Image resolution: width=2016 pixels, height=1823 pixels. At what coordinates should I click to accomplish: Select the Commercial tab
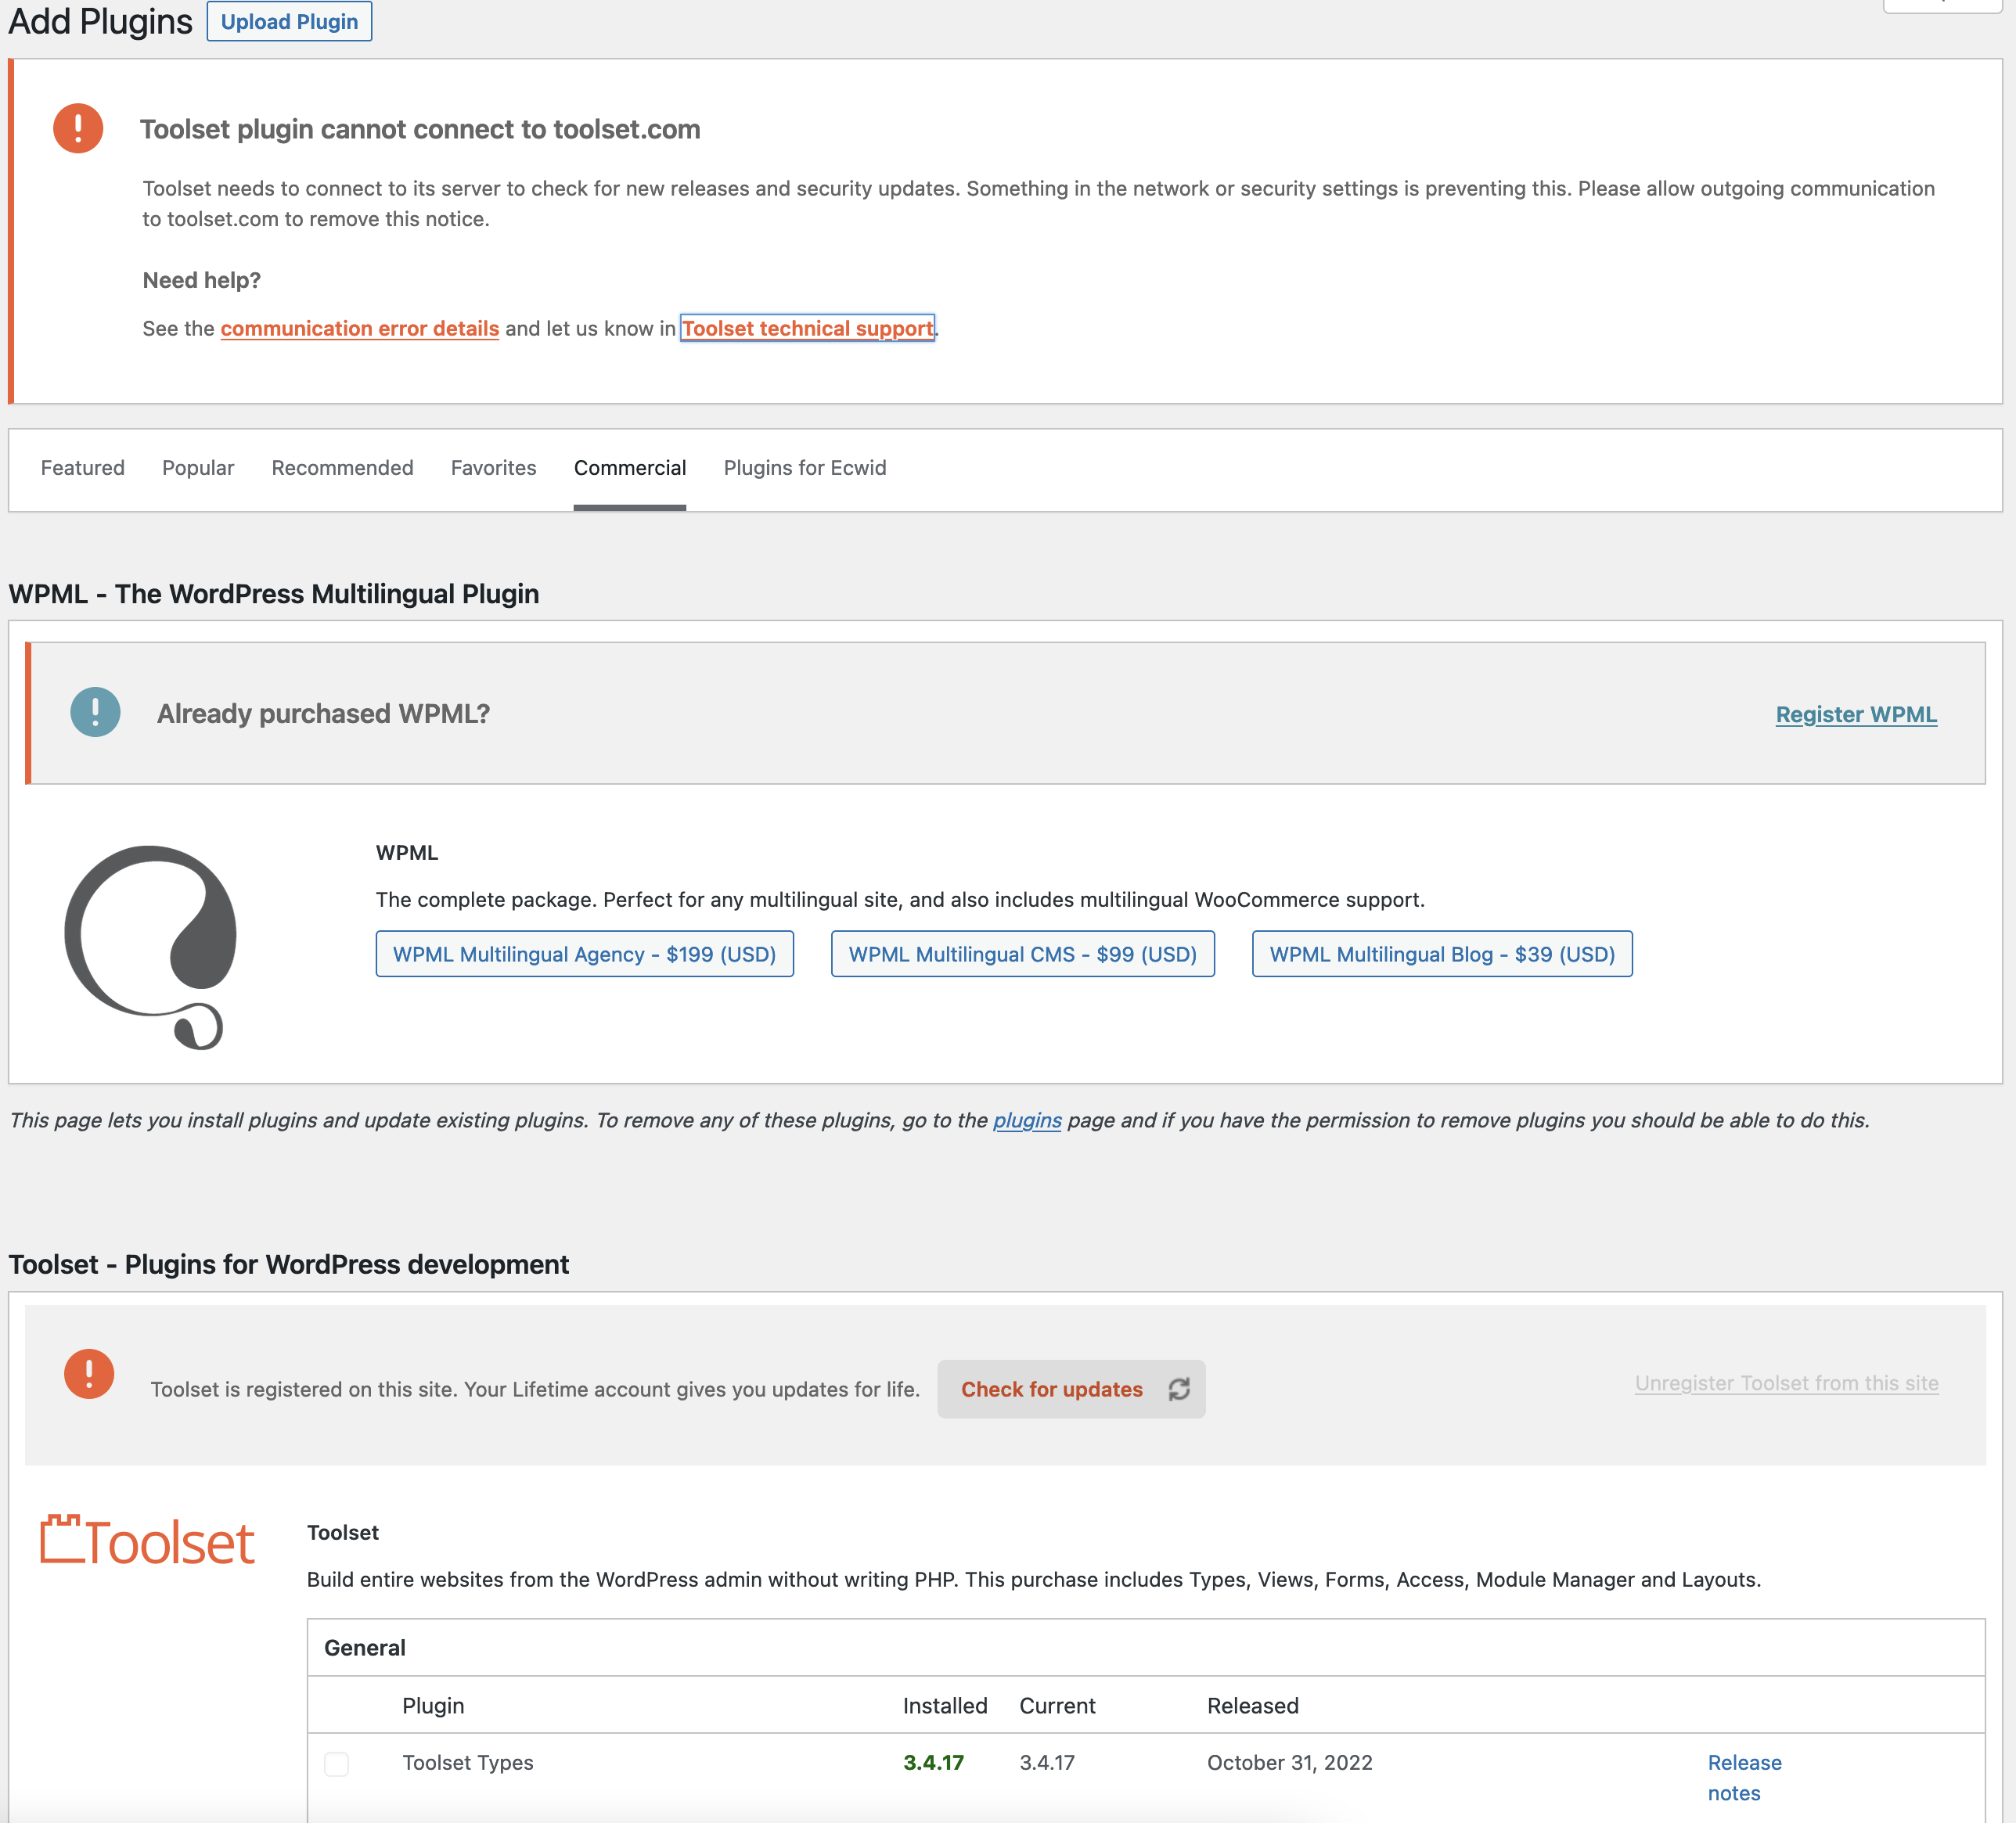click(630, 468)
